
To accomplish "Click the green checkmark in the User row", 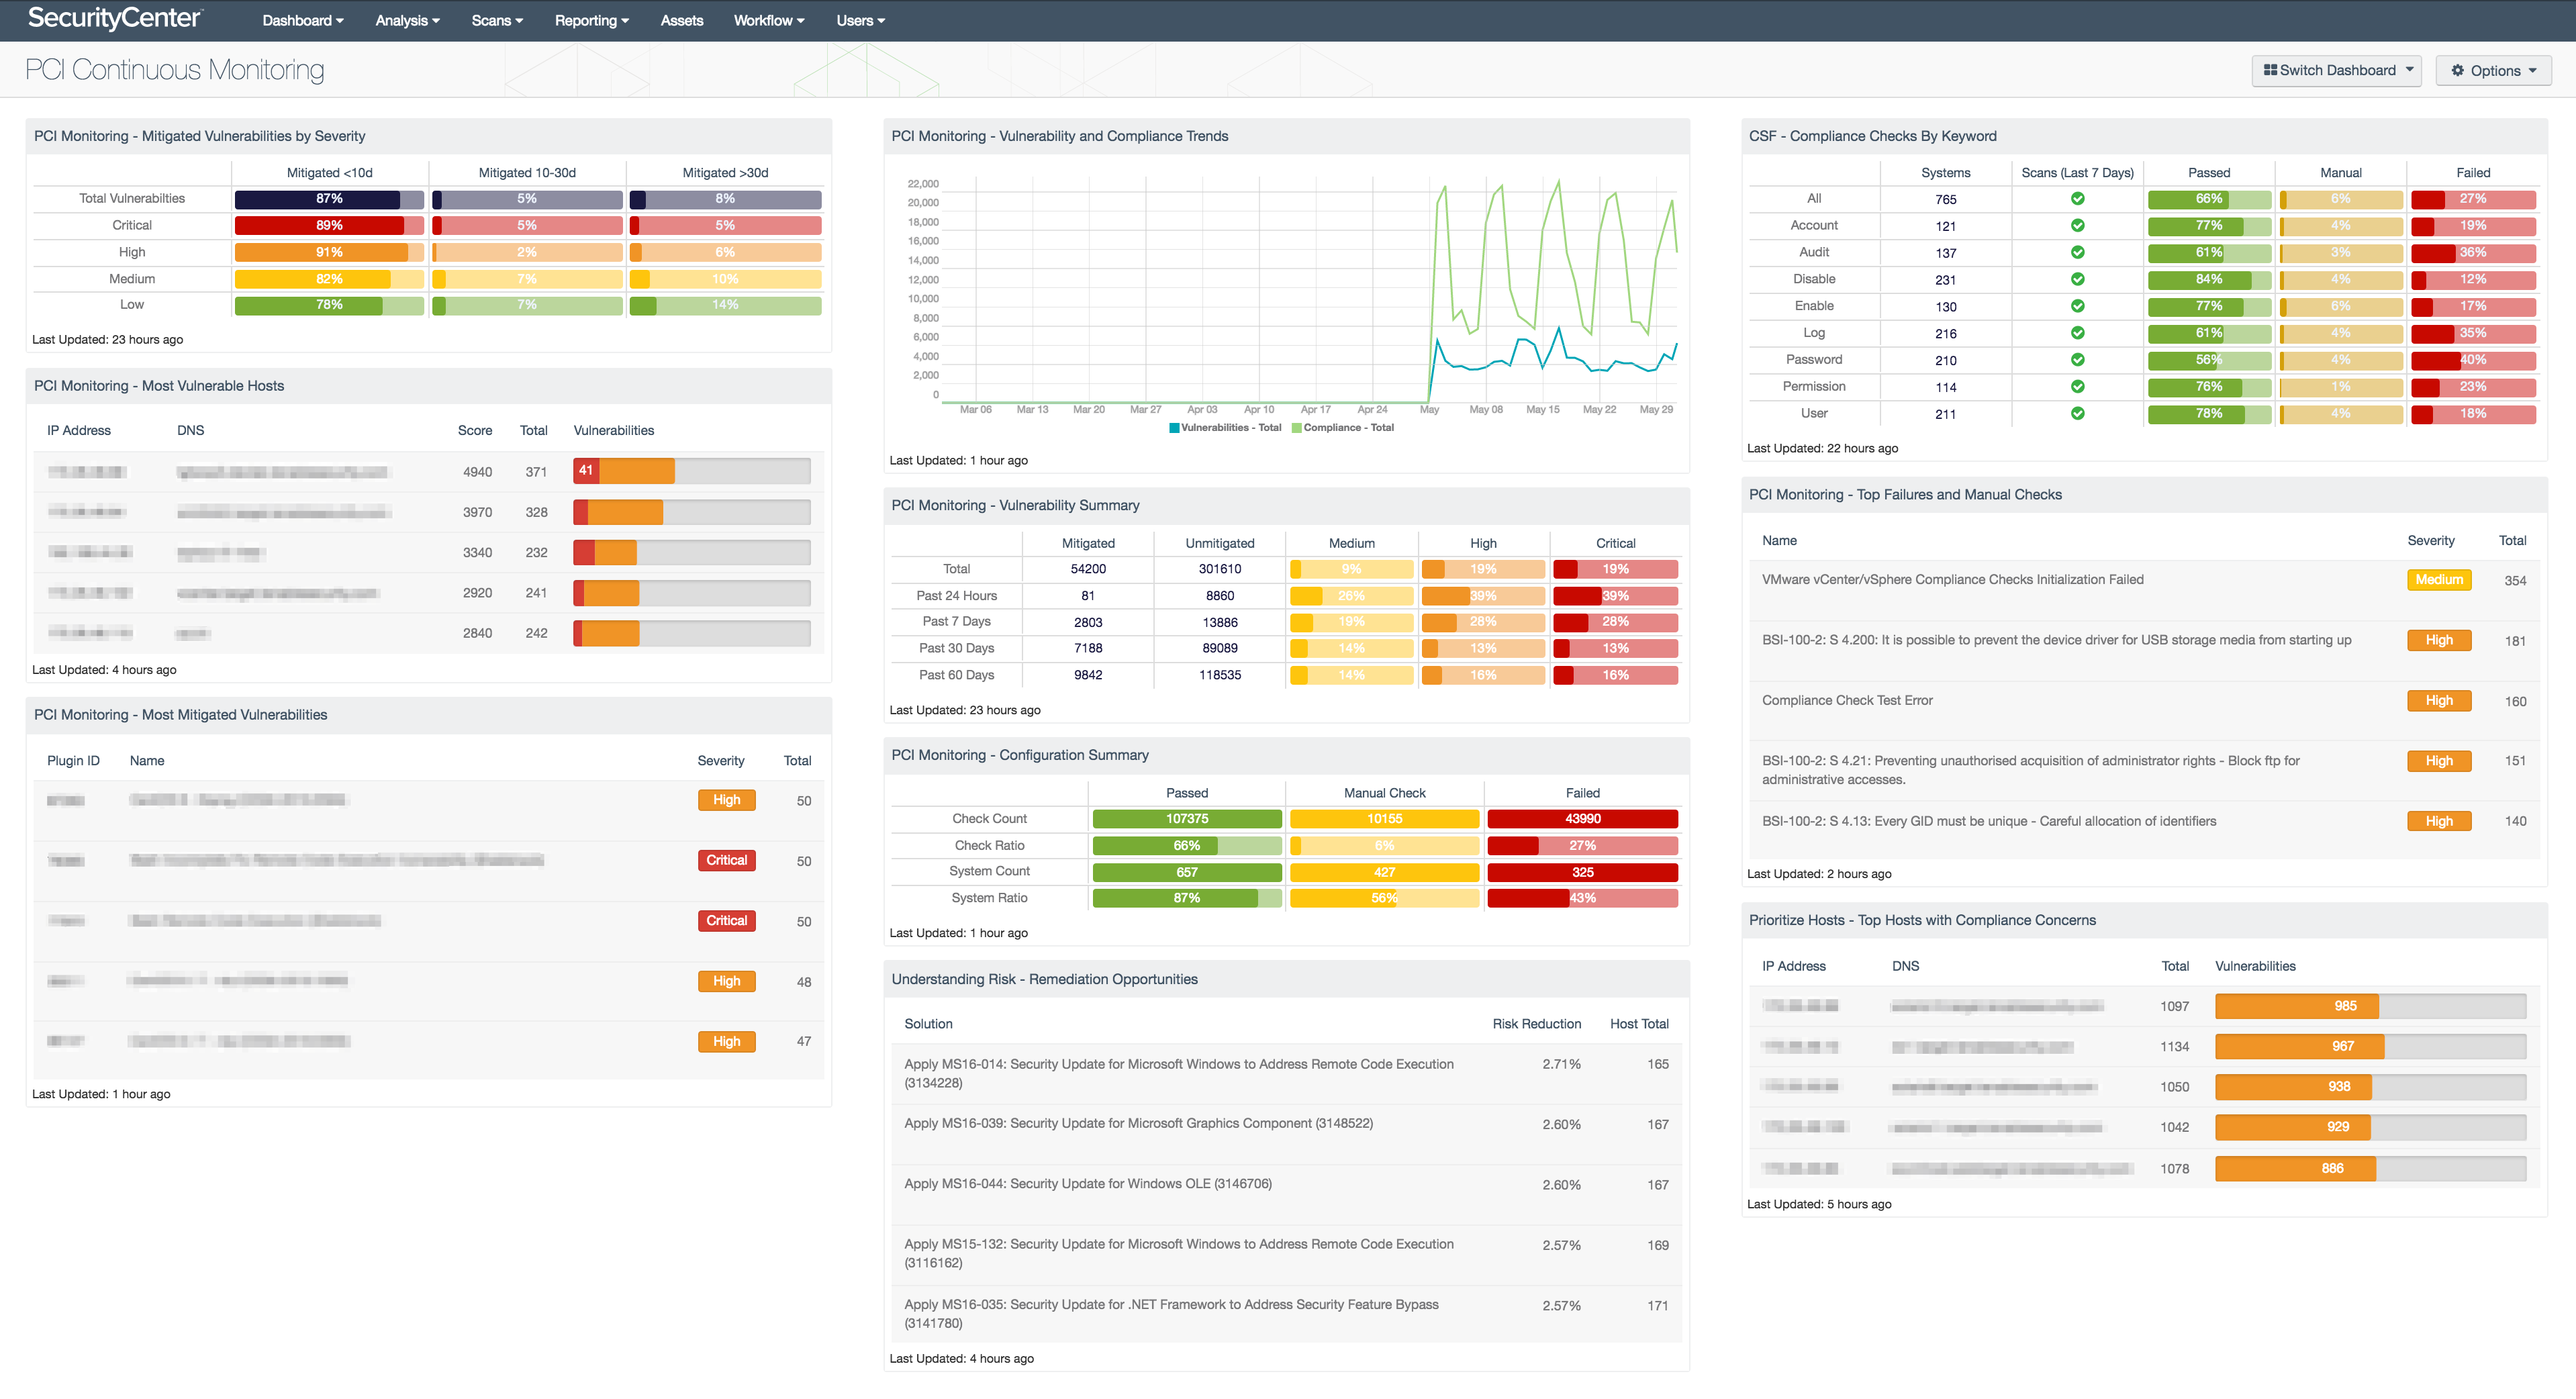I will (2077, 413).
